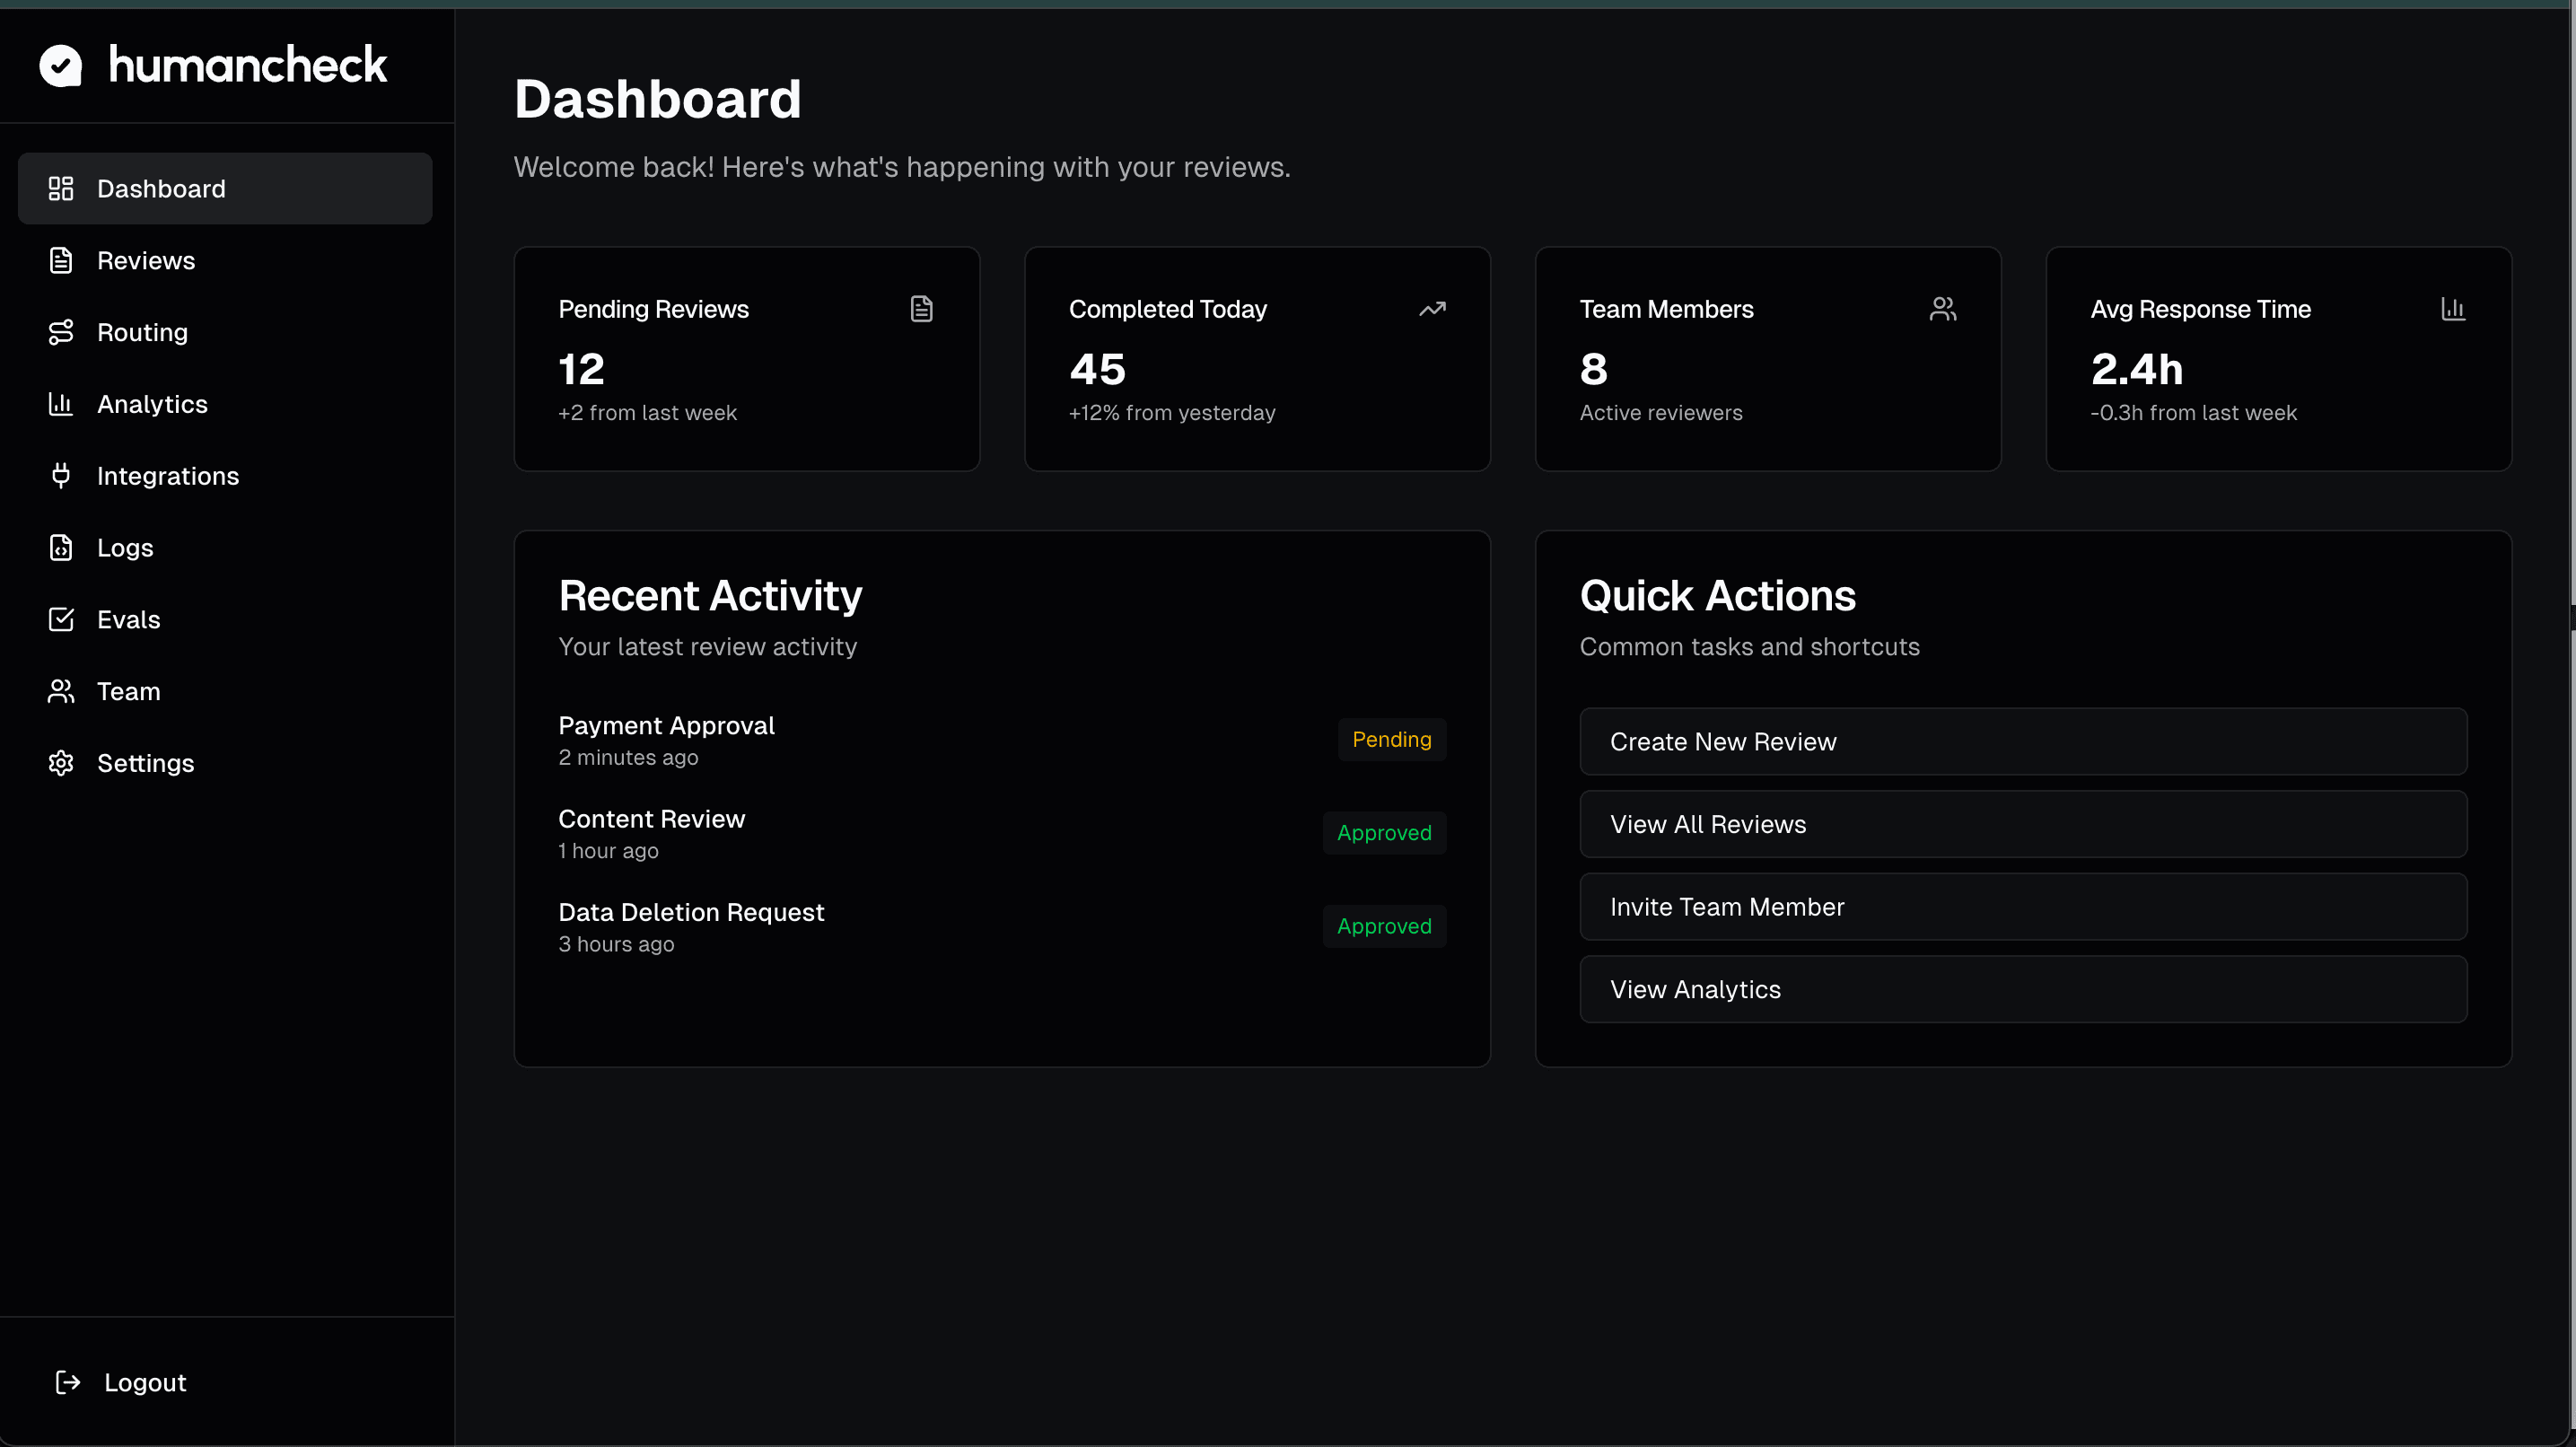Select the Integrations plug icon
2576x1447 pixels.
(x=61, y=475)
